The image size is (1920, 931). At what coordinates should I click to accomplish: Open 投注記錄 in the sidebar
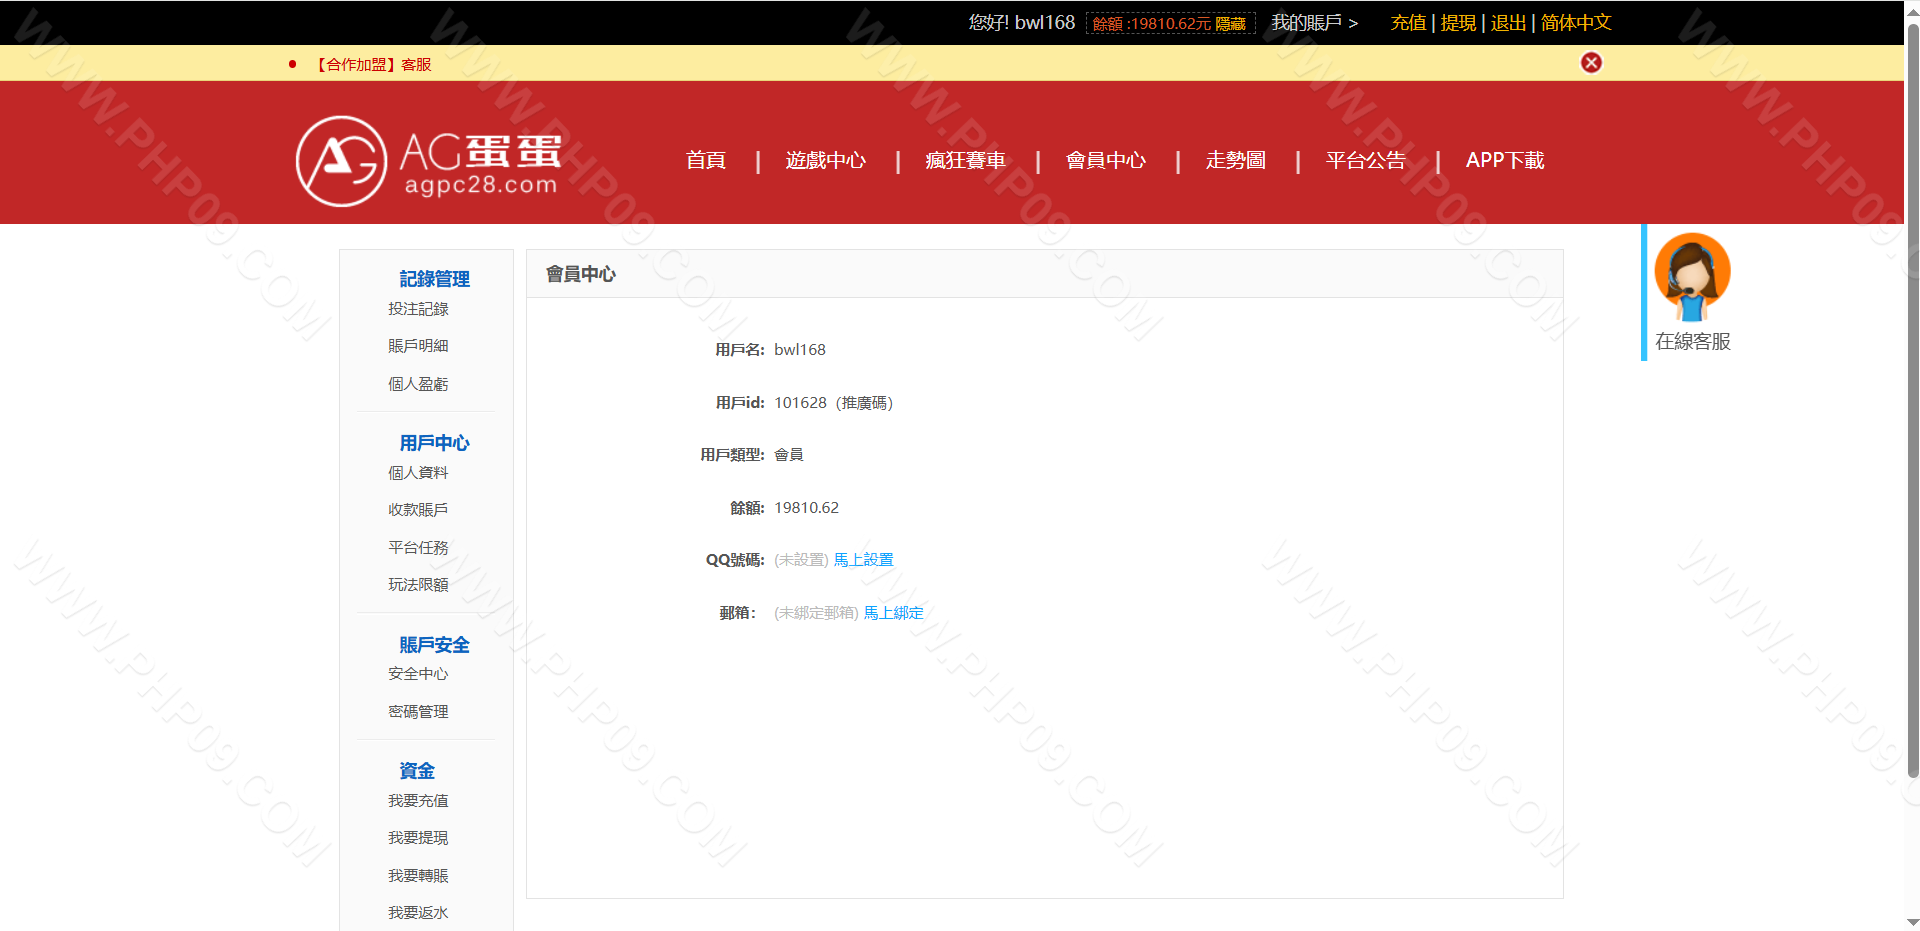418,309
